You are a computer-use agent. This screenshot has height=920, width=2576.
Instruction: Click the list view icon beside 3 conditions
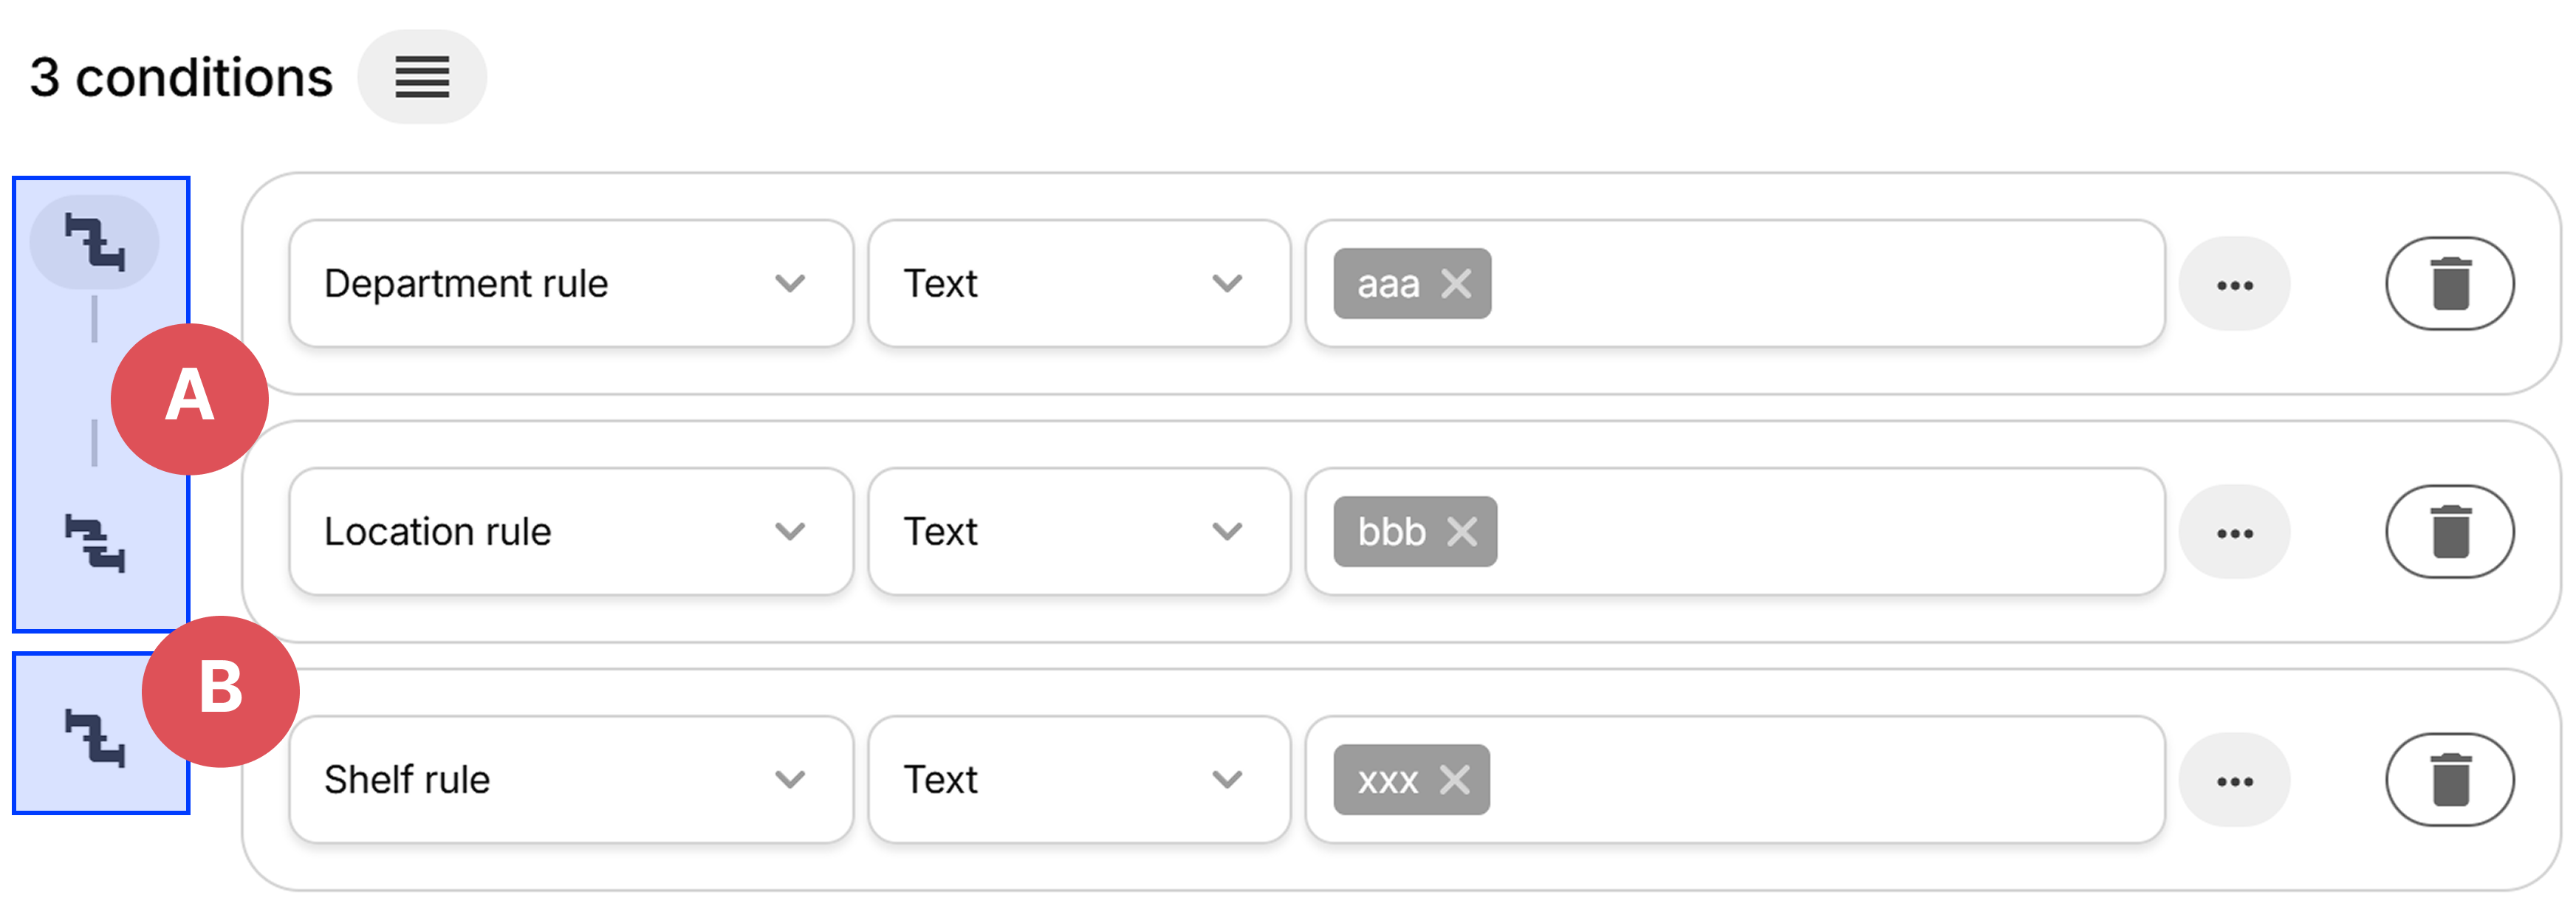421,77
